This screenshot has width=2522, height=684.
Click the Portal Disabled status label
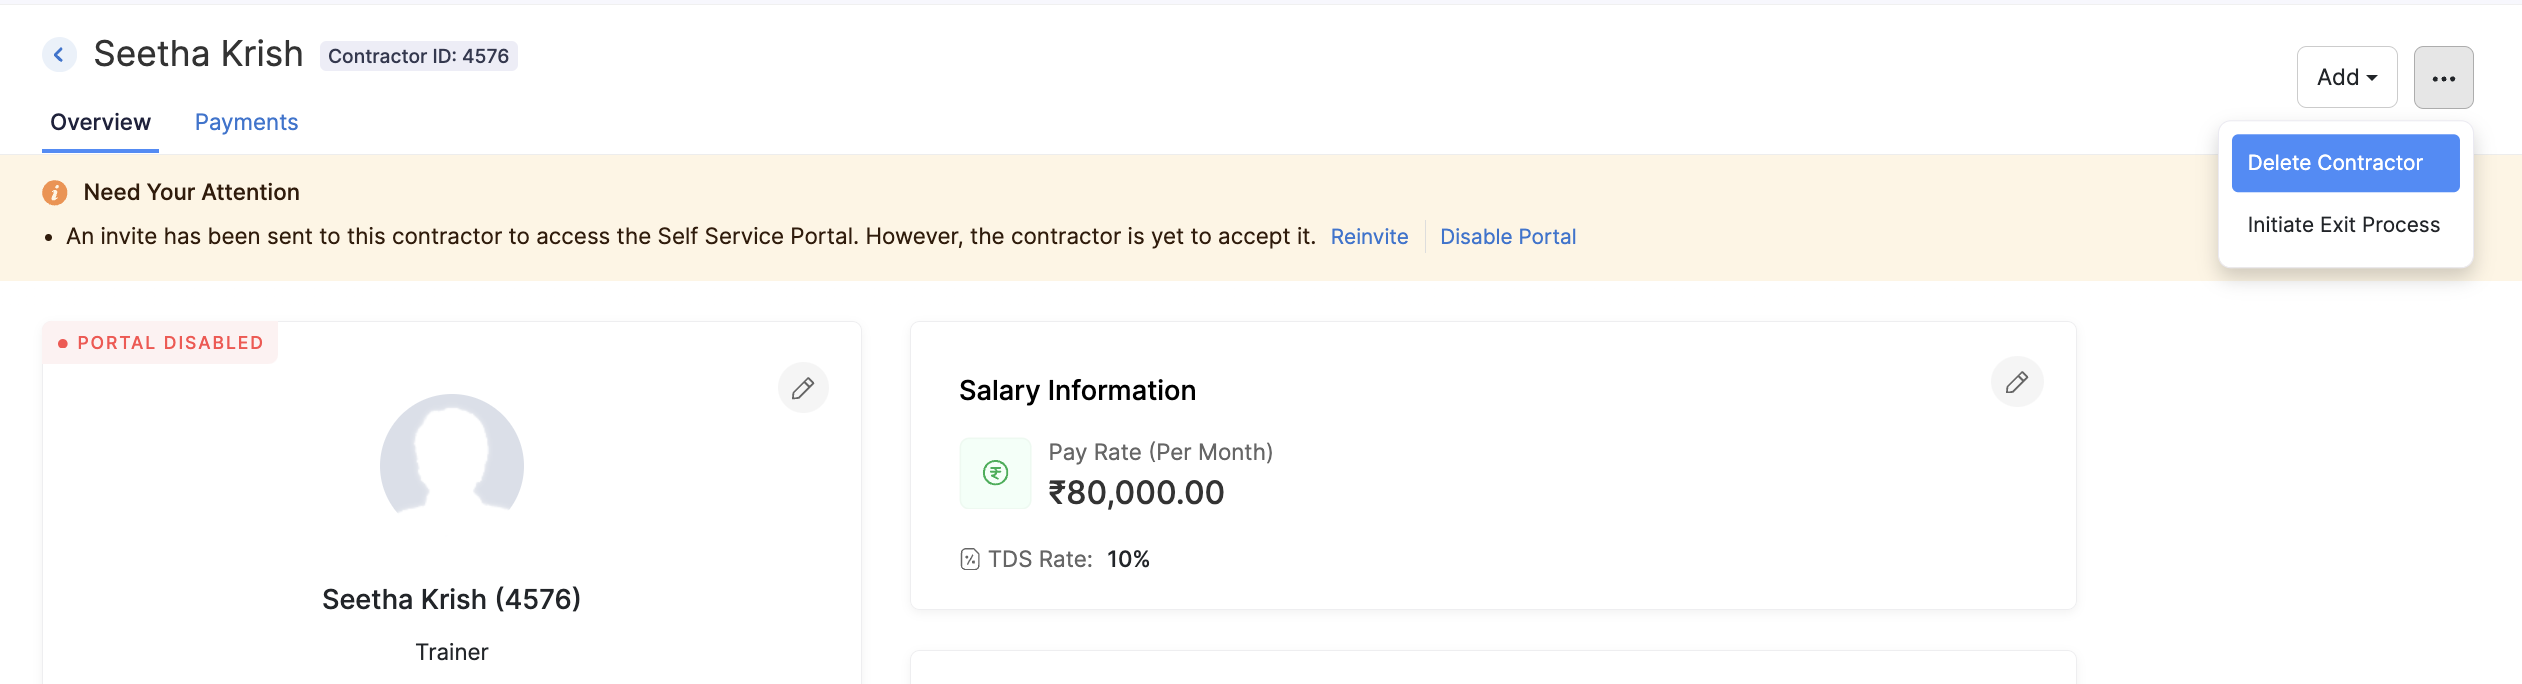160,343
